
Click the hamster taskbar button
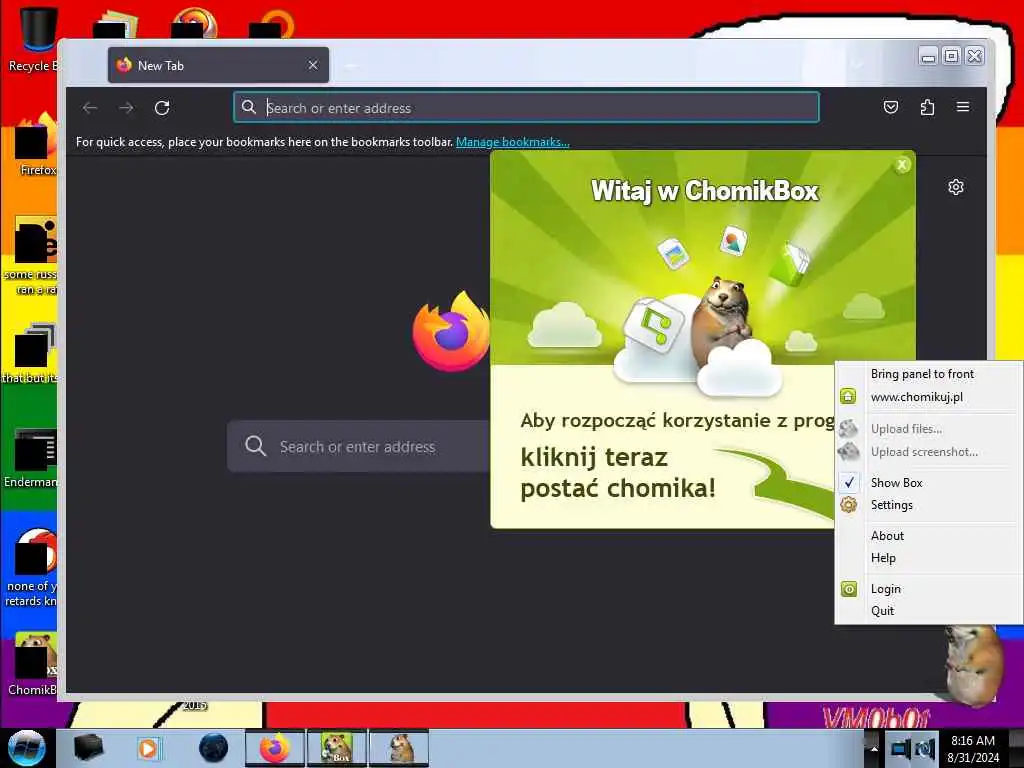[399, 748]
